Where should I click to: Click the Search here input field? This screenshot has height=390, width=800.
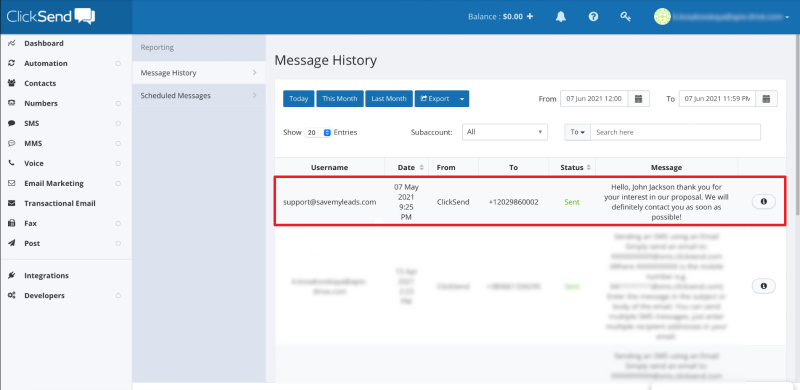[x=676, y=132]
